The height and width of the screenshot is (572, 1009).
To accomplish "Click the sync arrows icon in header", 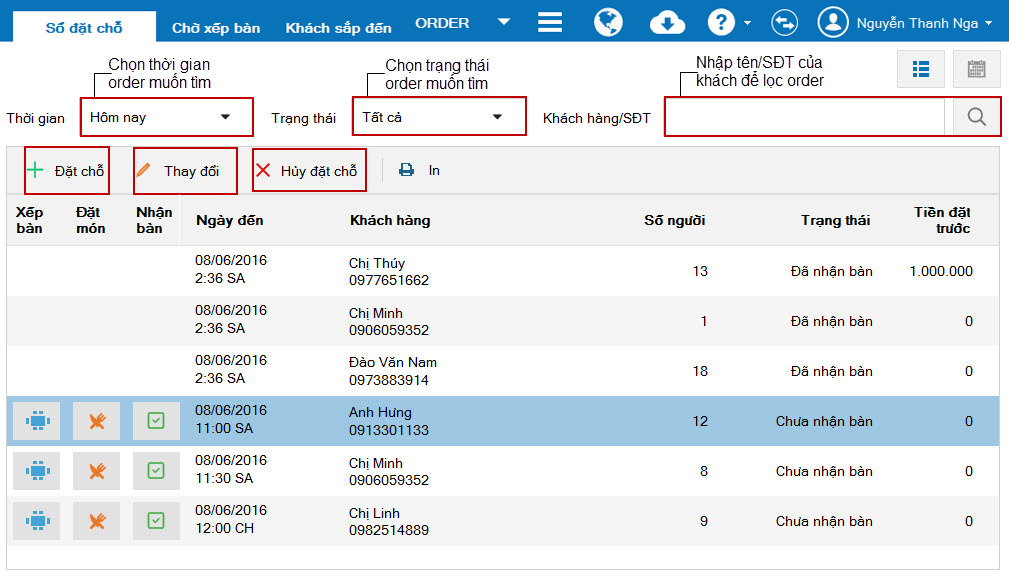I will (784, 23).
